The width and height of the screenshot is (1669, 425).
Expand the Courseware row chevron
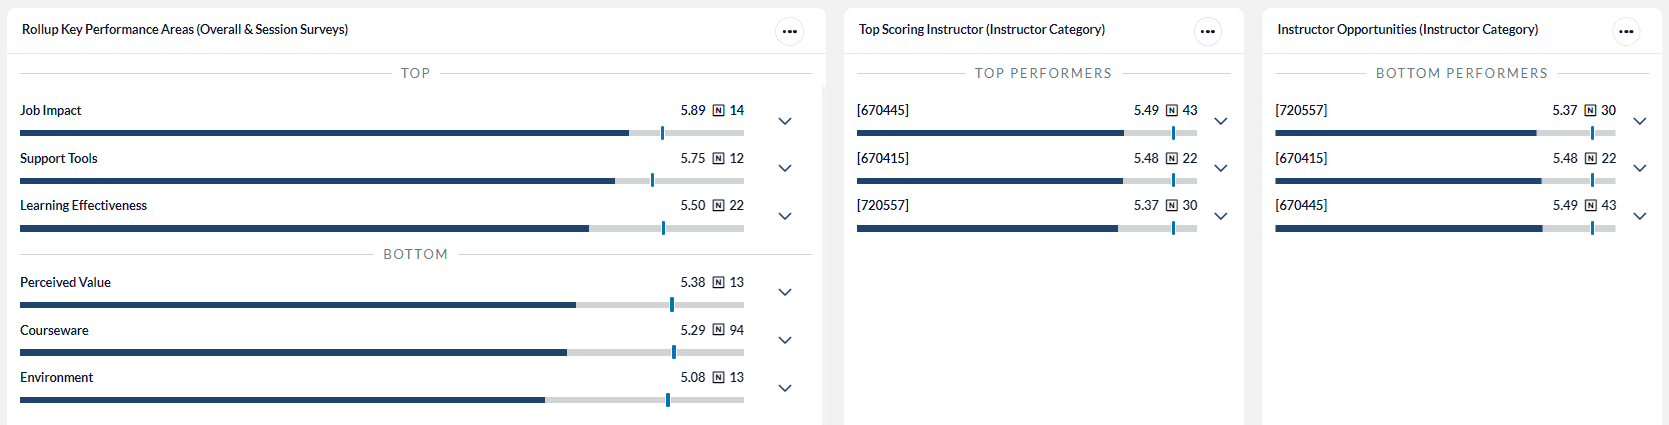[x=785, y=340]
